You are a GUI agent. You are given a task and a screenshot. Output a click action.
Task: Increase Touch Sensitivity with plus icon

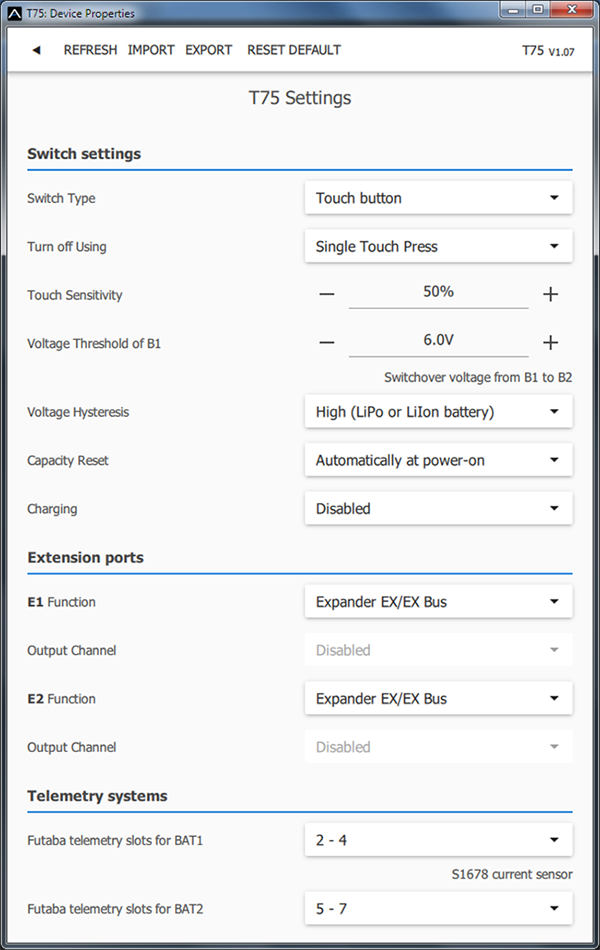tap(550, 295)
